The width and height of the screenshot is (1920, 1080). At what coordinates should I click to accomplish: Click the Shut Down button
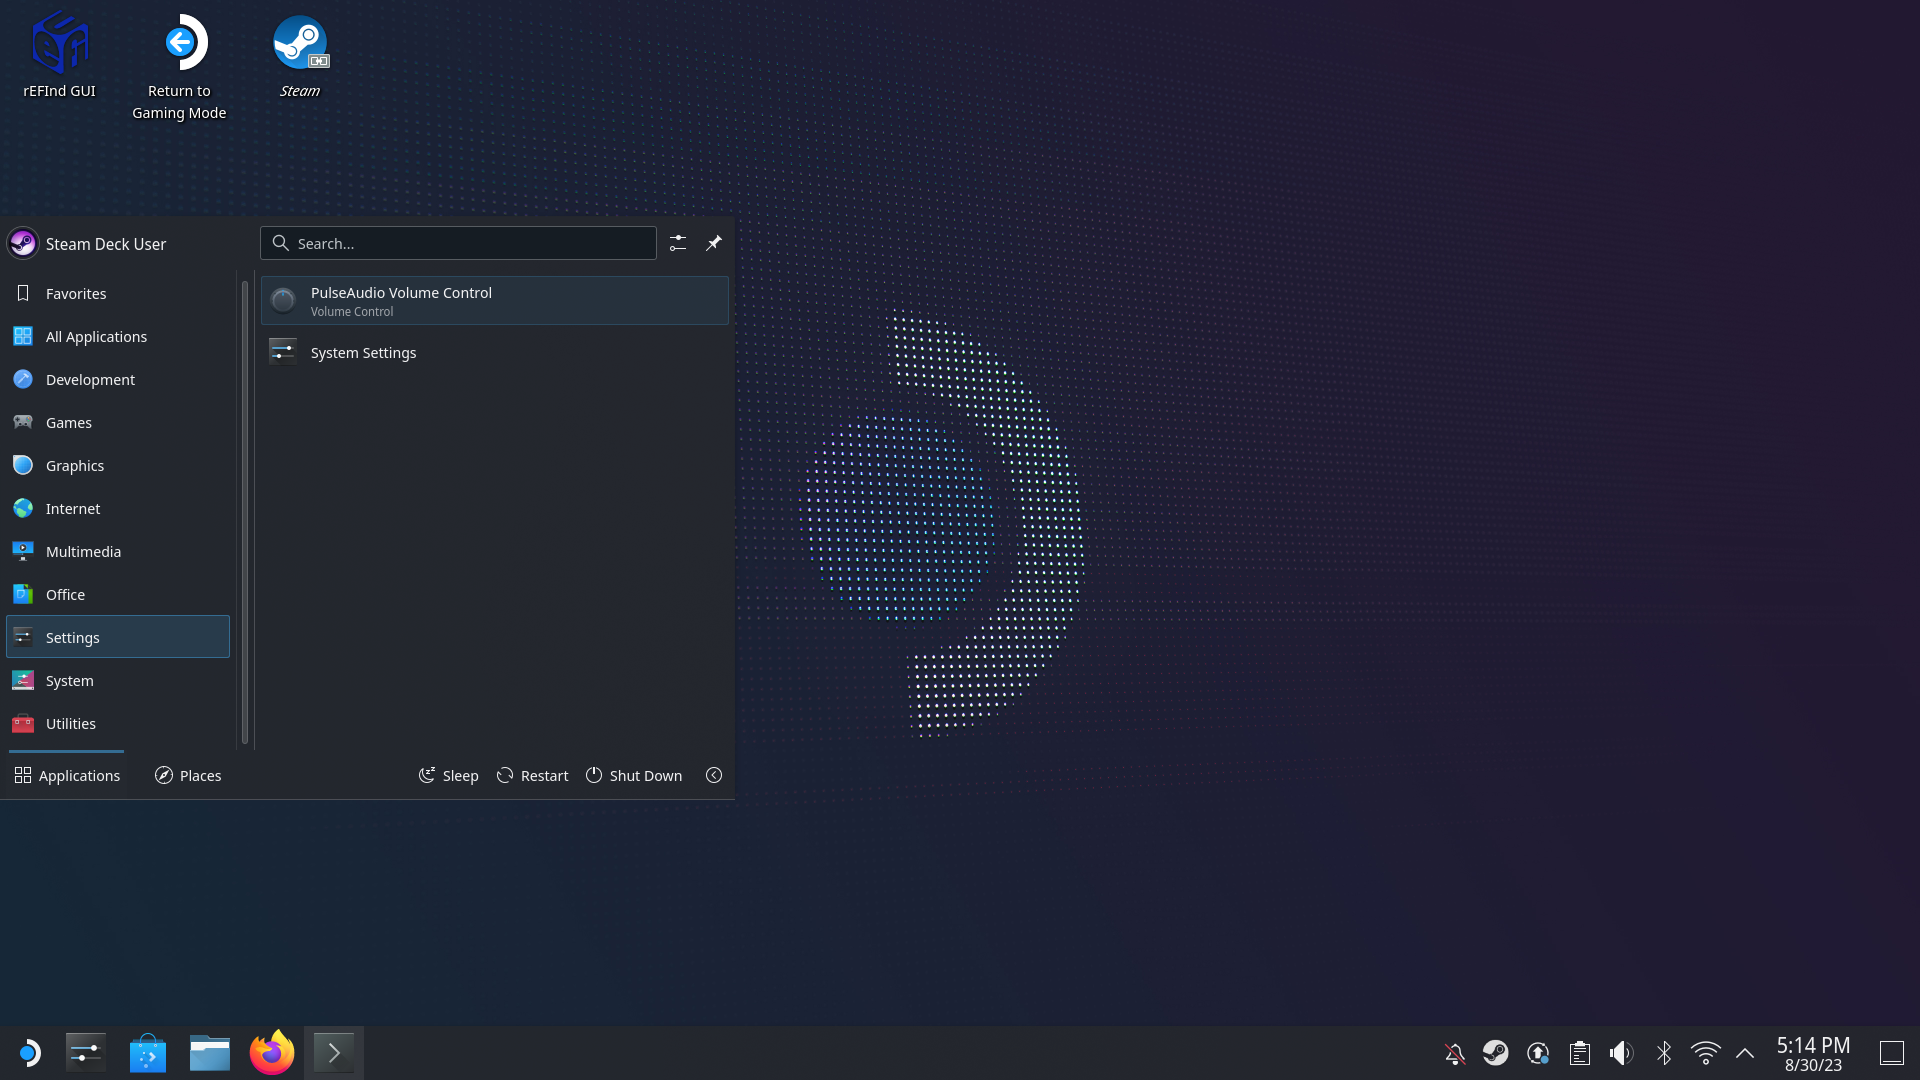(633, 775)
